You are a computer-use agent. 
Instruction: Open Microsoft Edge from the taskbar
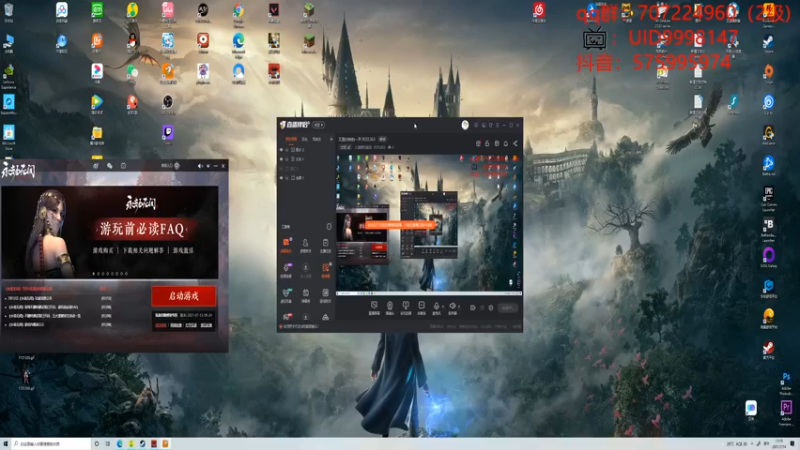pos(119,444)
